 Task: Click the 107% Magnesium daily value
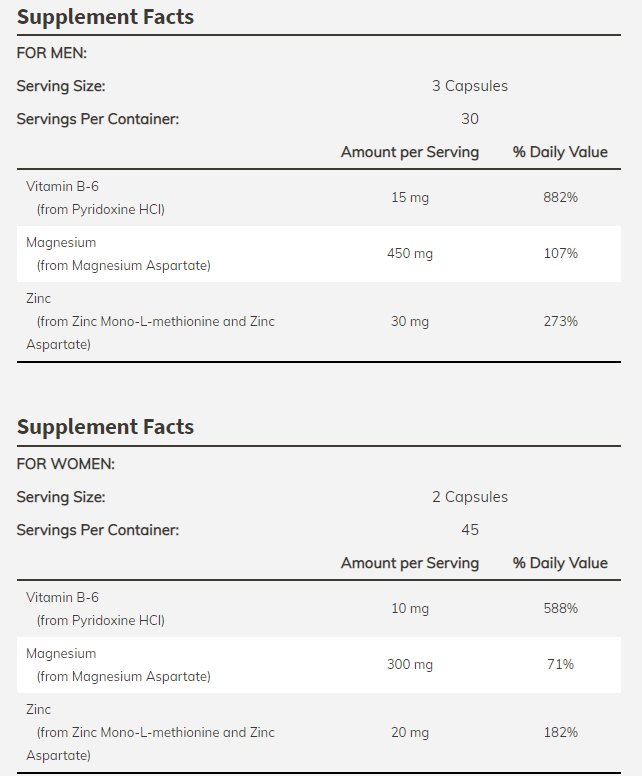point(560,253)
